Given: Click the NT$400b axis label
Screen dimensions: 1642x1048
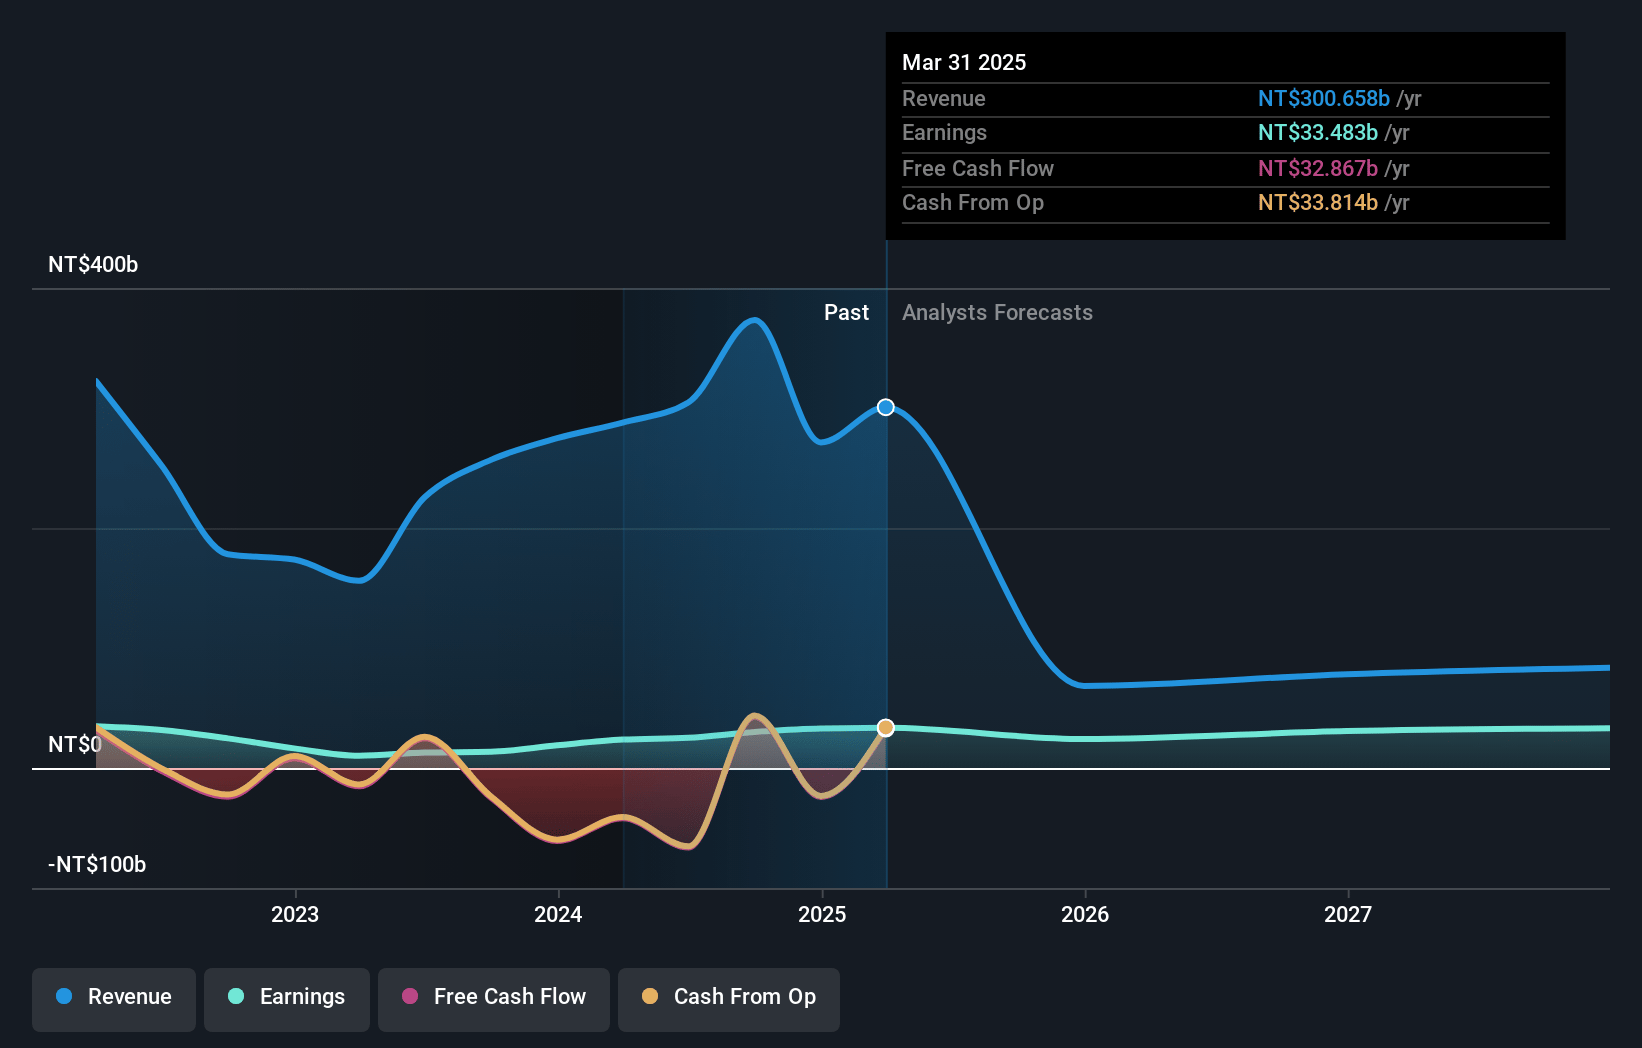Looking at the screenshot, I should [93, 265].
